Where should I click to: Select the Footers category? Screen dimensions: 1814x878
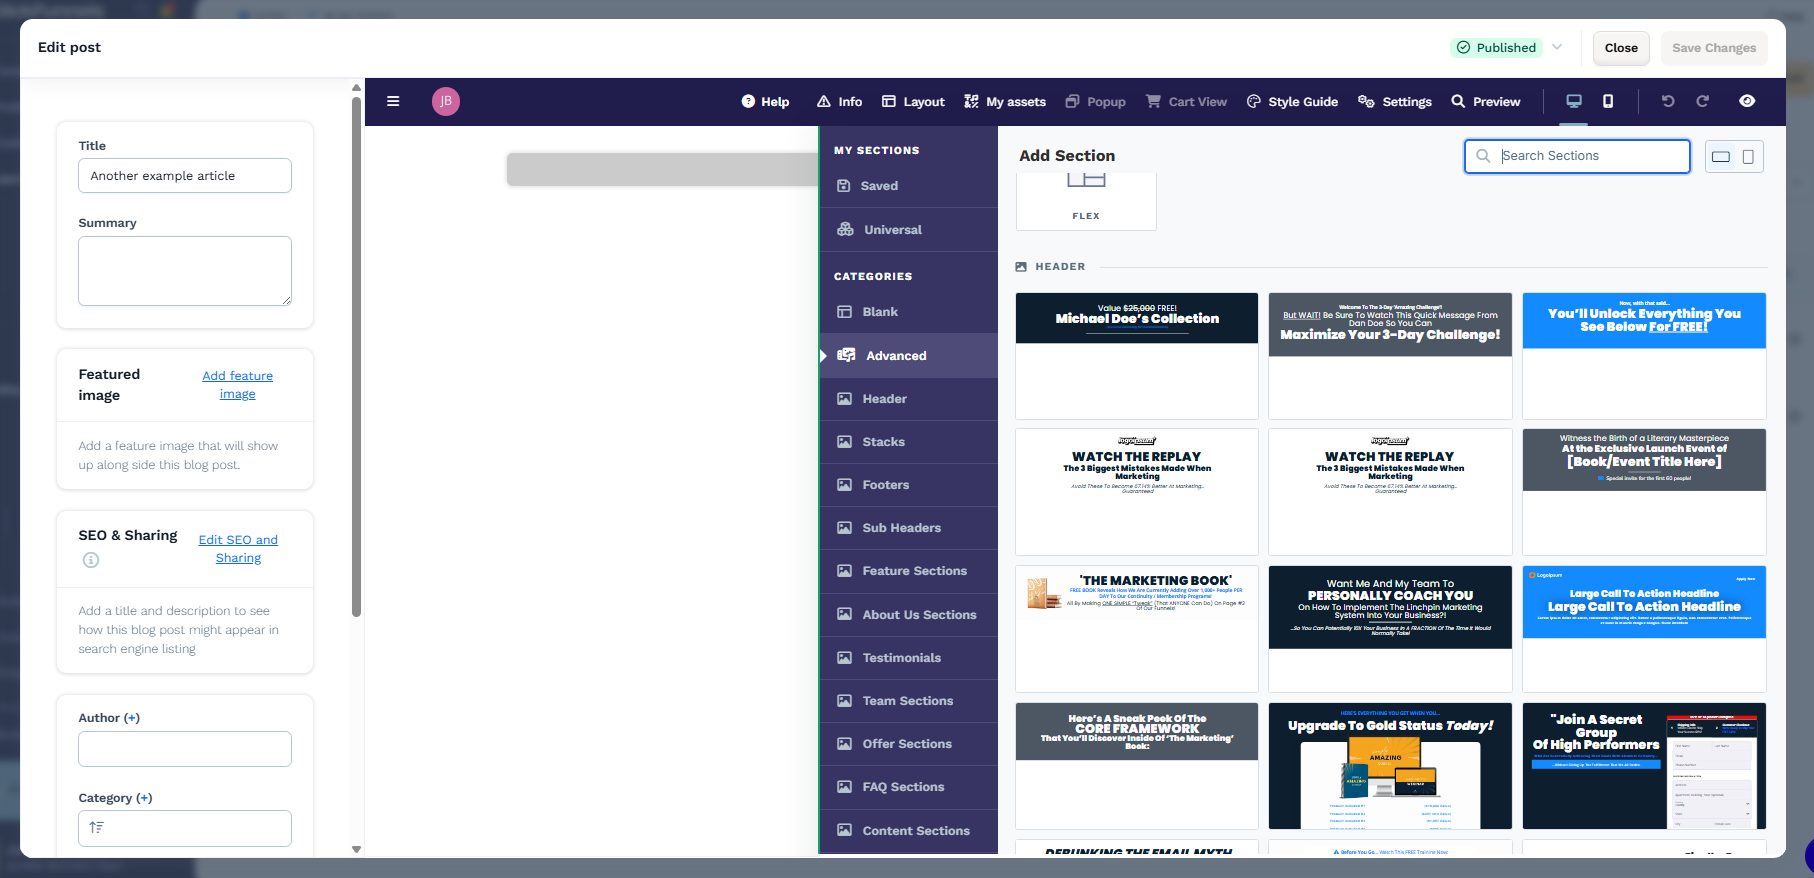coord(909,485)
